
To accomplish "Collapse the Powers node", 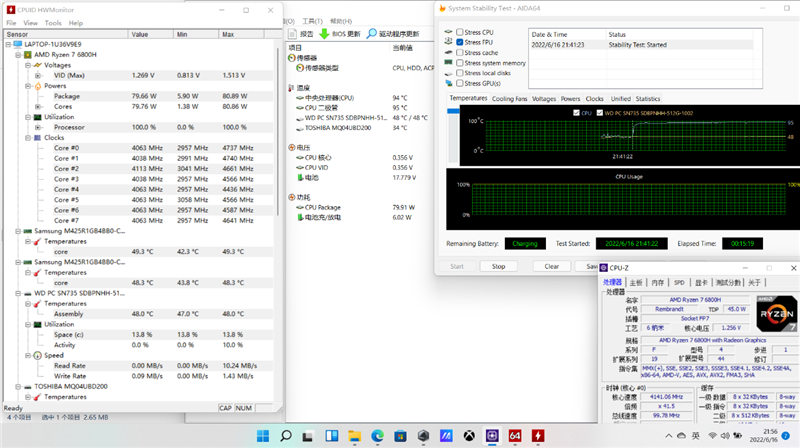I will pos(28,86).
